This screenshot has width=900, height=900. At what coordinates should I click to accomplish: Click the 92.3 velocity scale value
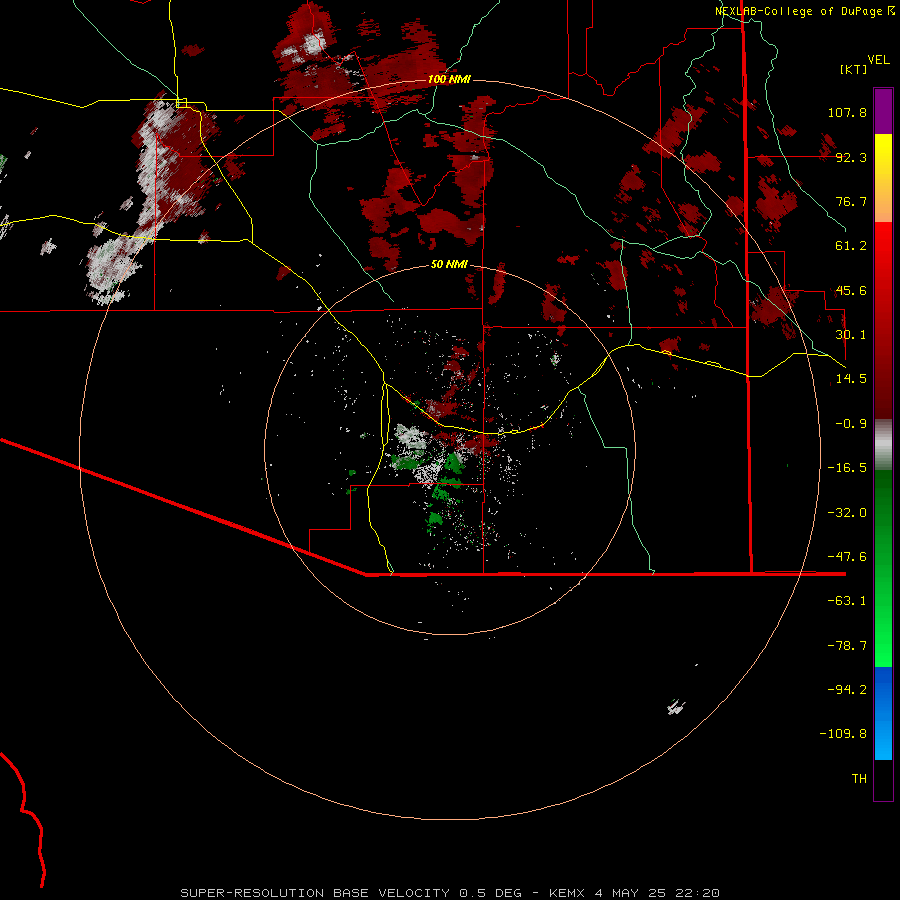coord(851,157)
